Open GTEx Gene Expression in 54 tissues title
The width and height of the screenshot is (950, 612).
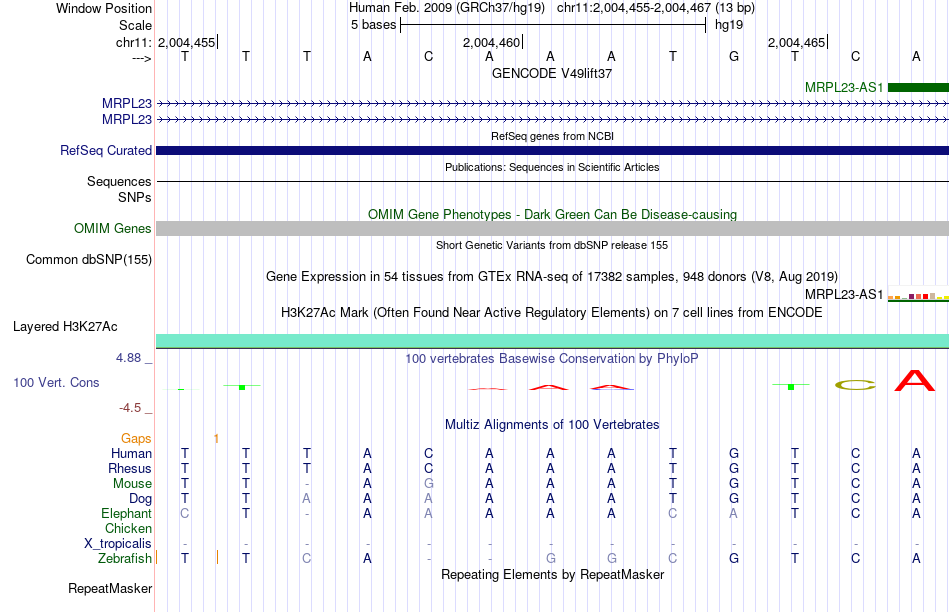[552, 277]
